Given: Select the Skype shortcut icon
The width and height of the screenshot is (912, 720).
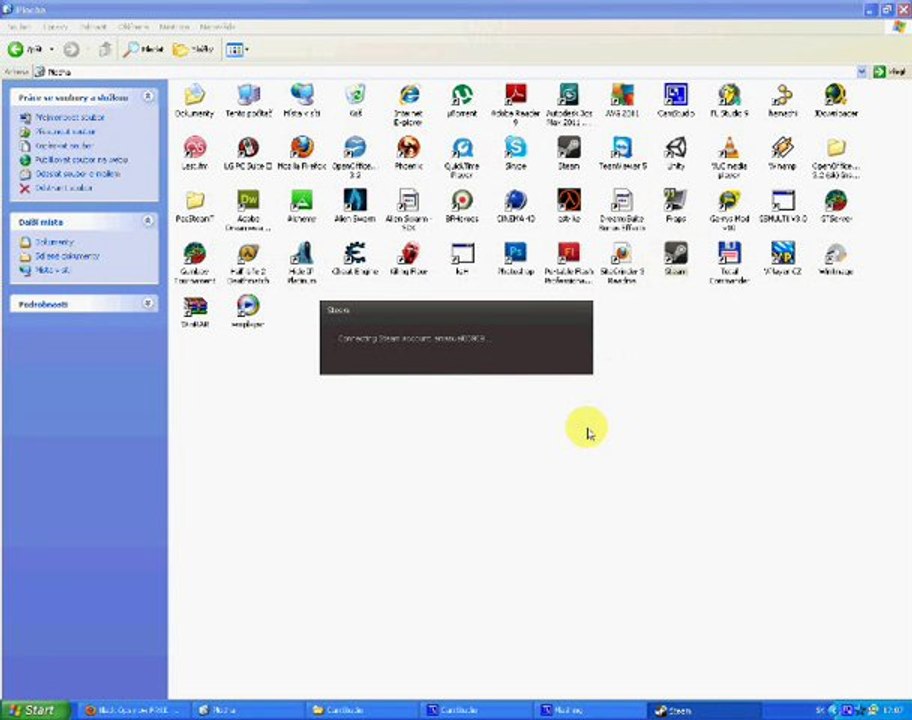Looking at the screenshot, I should (x=515, y=154).
